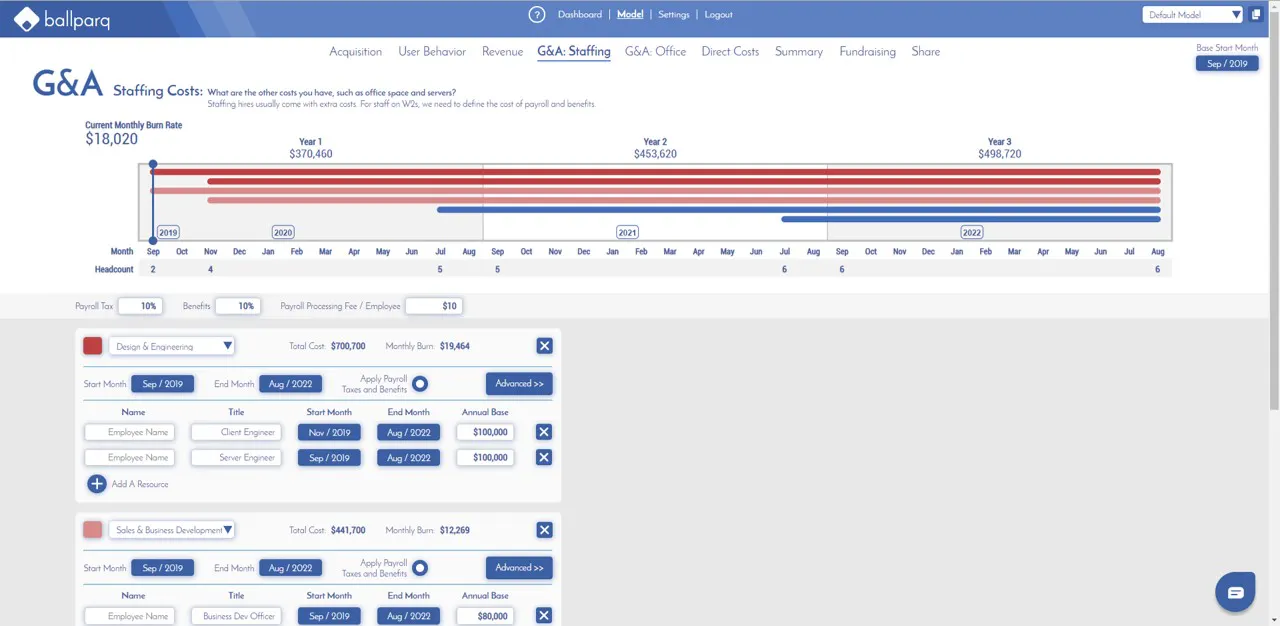This screenshot has height=626, width=1280.
Task: Click Advanced >> for Sales & Business Development
Action: click(519, 568)
